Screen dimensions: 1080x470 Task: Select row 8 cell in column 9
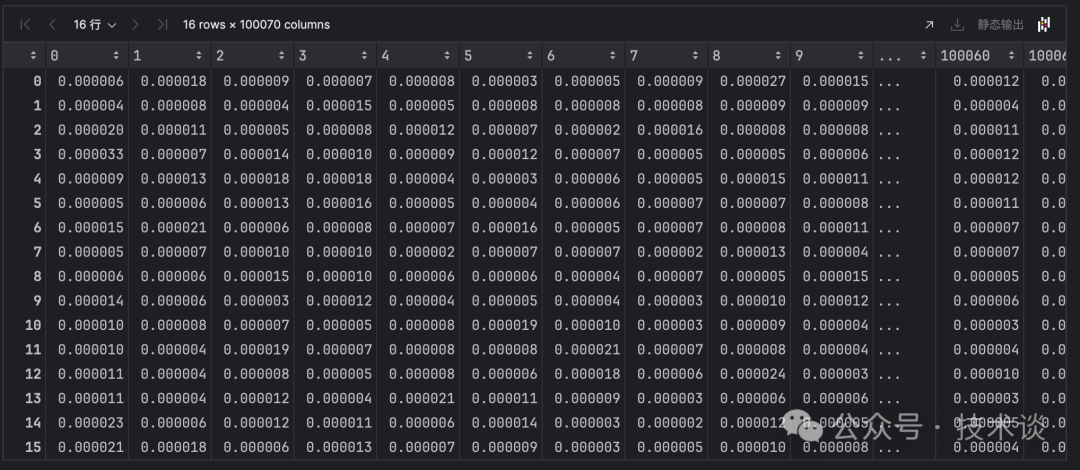(x=835, y=276)
